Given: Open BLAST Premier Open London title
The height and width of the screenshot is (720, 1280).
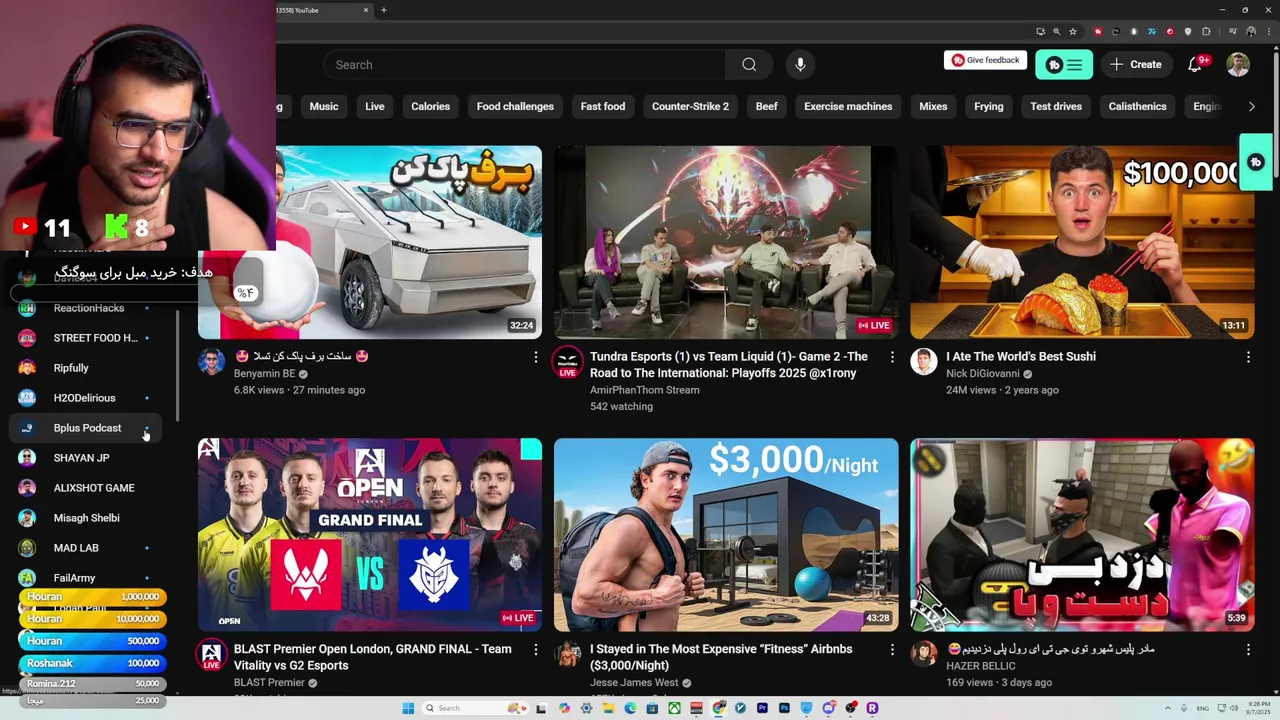Looking at the screenshot, I should (373, 657).
